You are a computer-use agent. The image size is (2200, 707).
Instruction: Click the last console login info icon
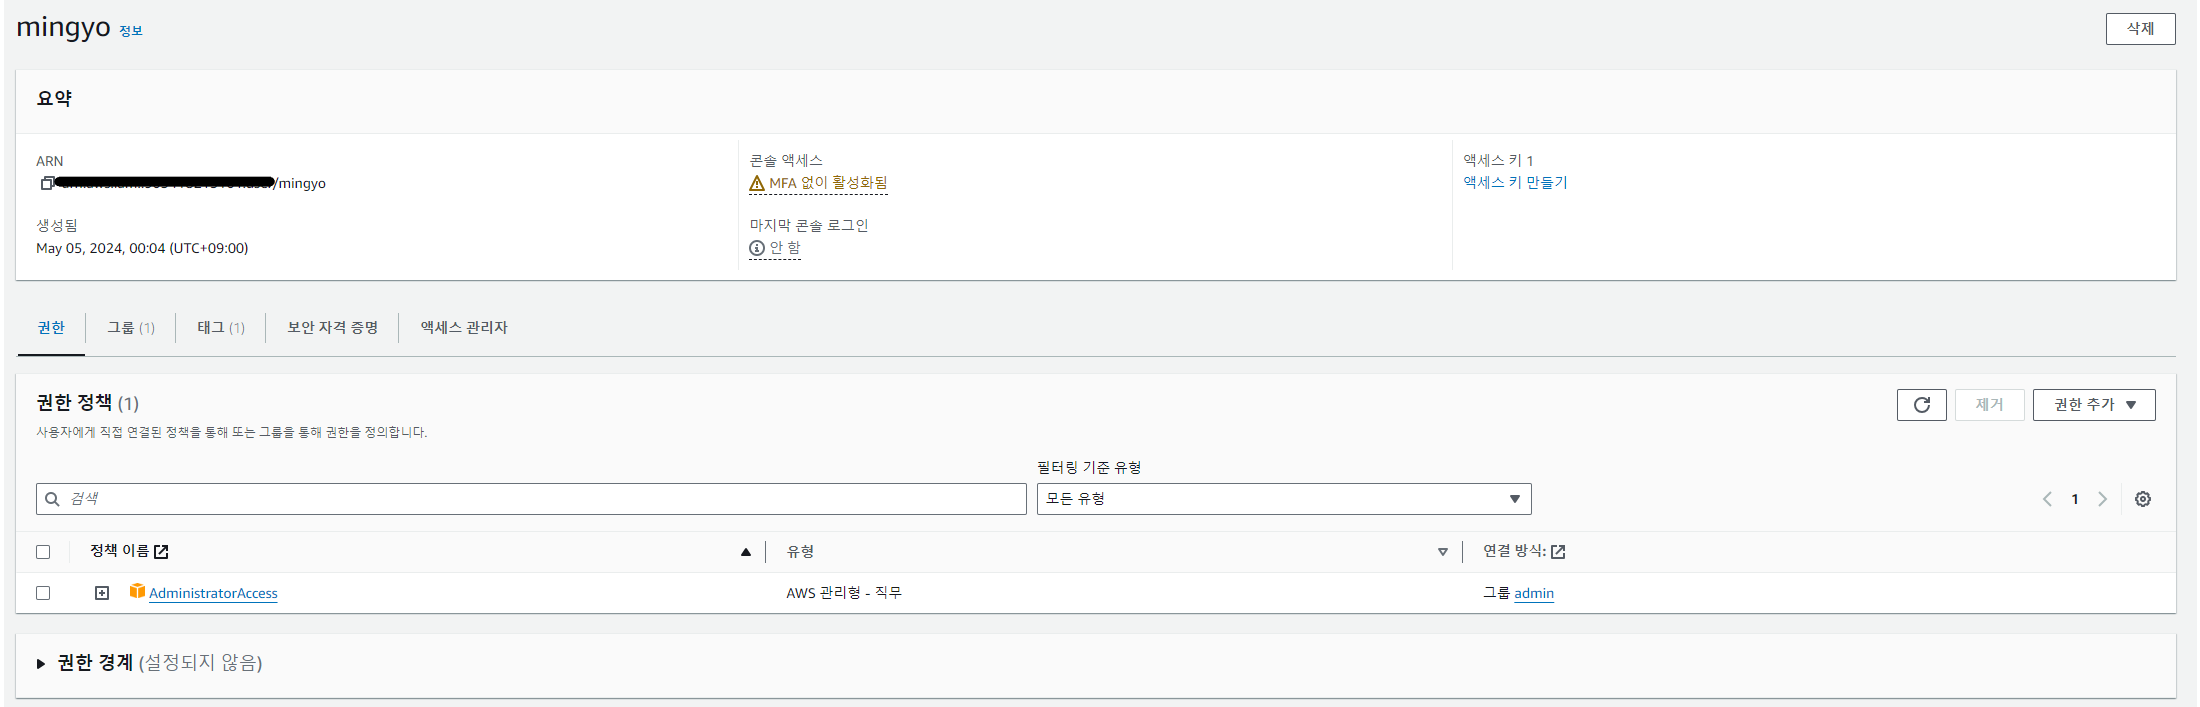[x=757, y=248]
